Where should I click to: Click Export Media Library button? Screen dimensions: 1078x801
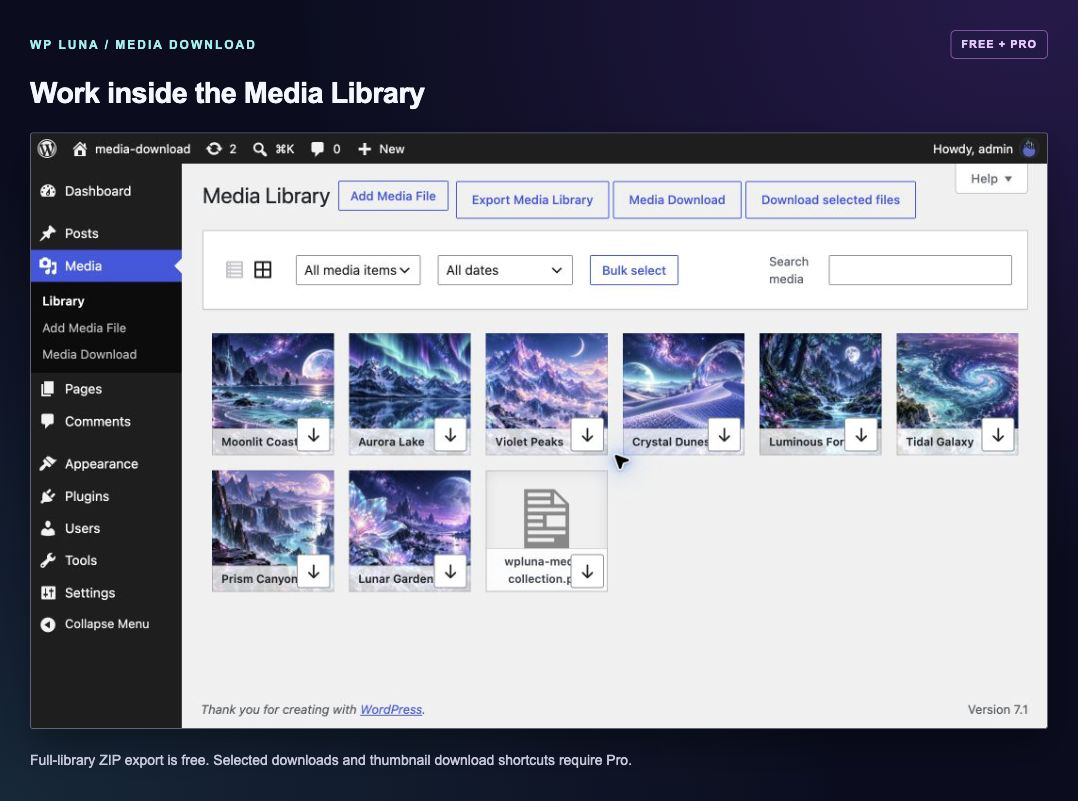tap(532, 200)
